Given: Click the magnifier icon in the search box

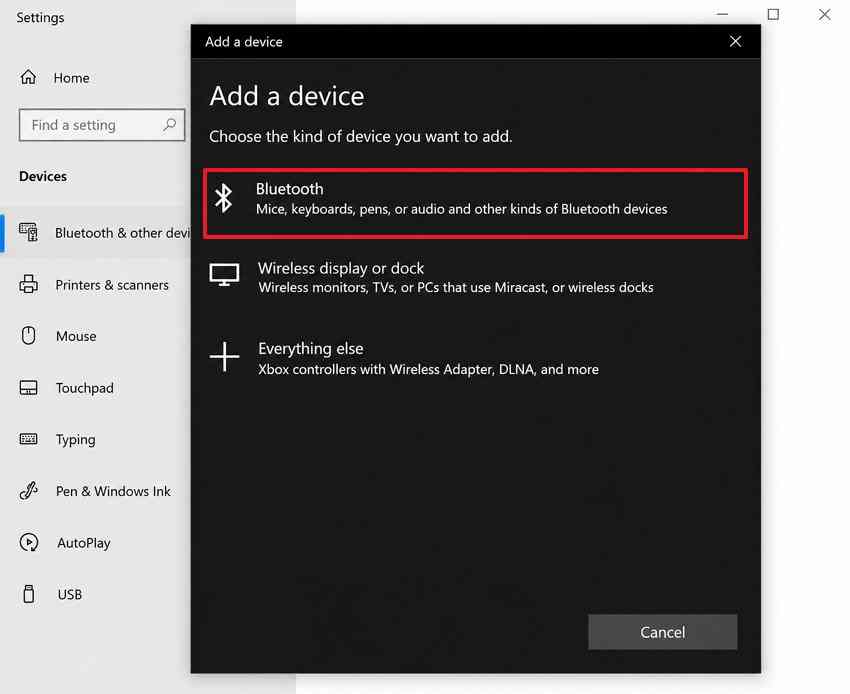Looking at the screenshot, I should pos(169,125).
